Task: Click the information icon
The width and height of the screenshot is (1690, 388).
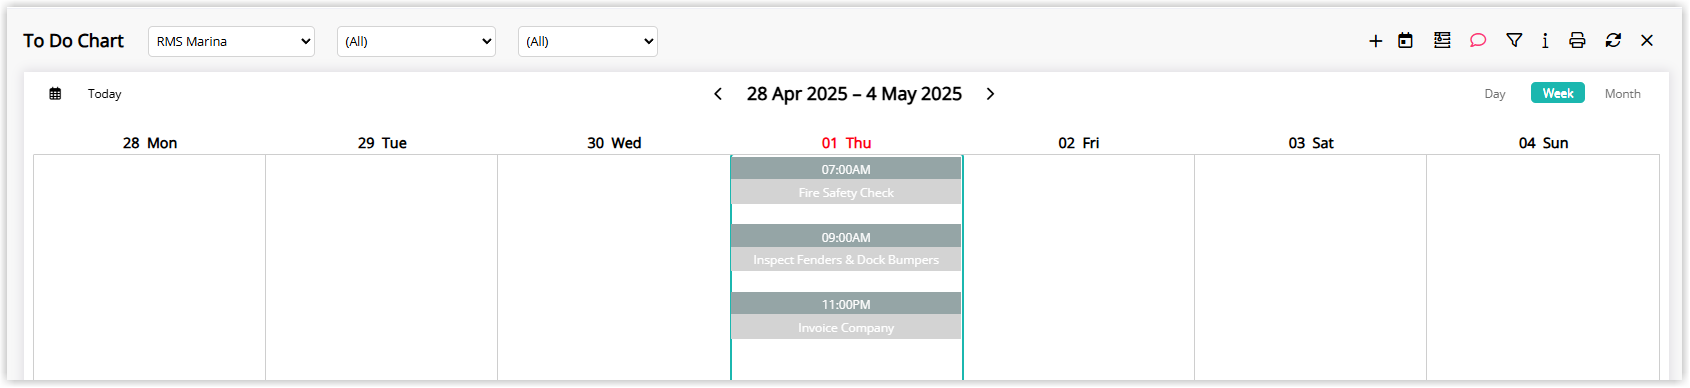Action: 1545,40
